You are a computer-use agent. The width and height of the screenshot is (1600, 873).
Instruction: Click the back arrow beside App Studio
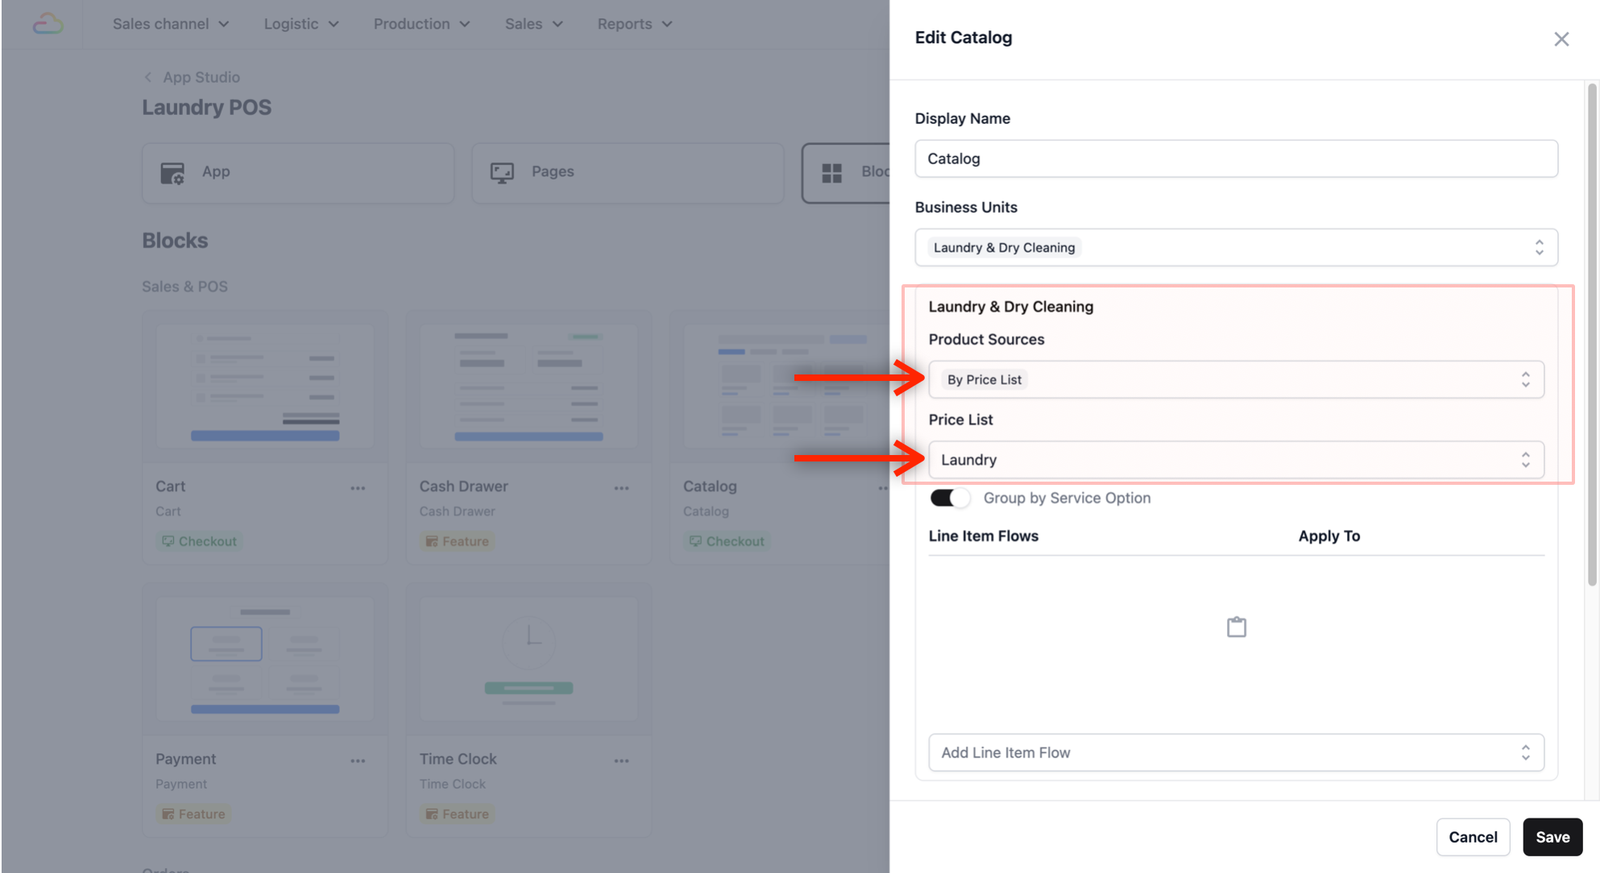point(148,77)
